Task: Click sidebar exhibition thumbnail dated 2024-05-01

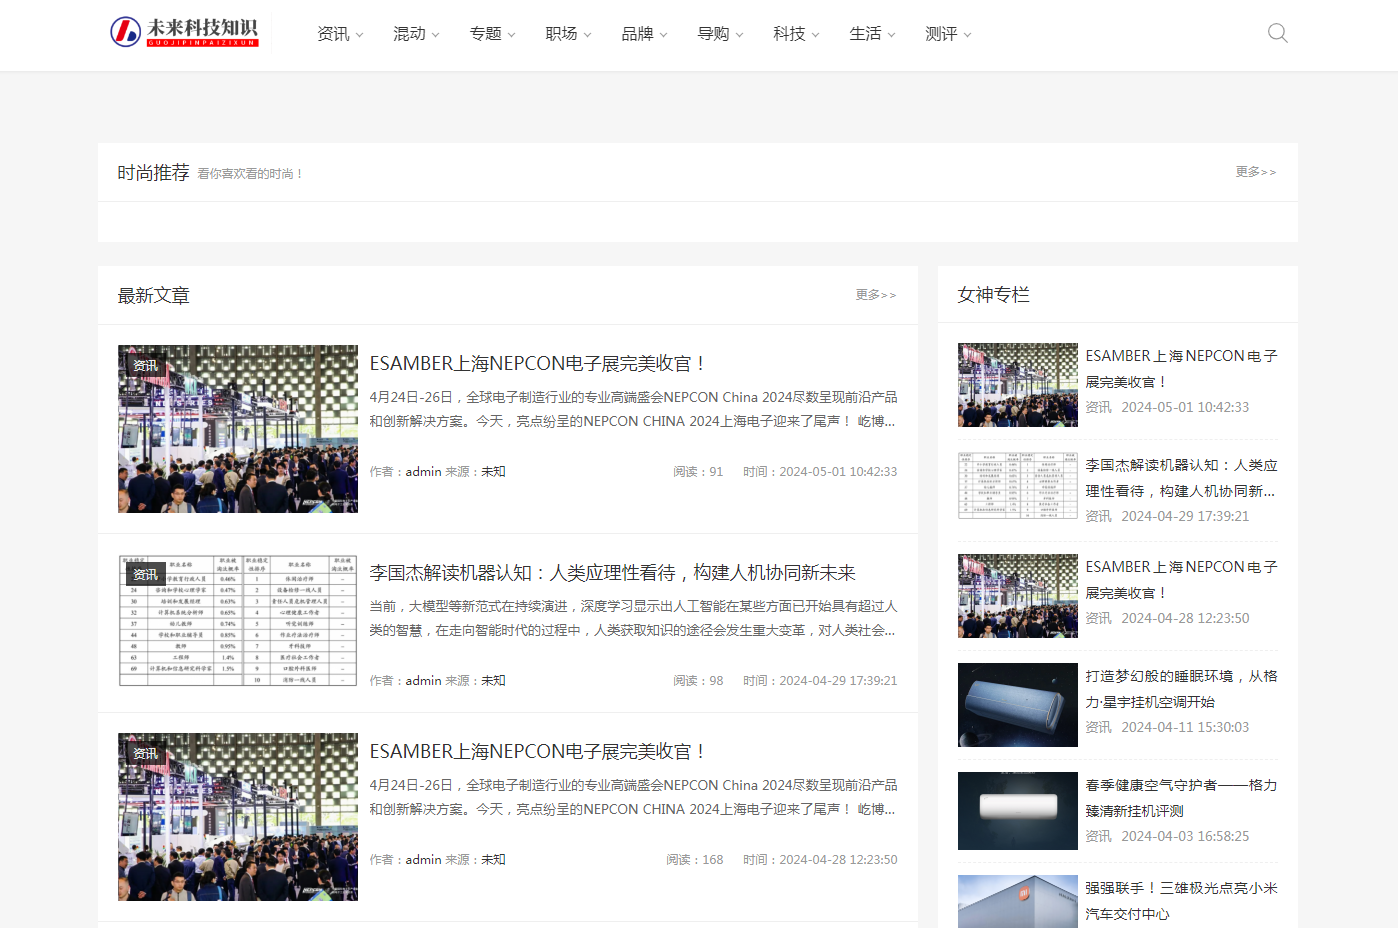Action: click(x=1018, y=385)
